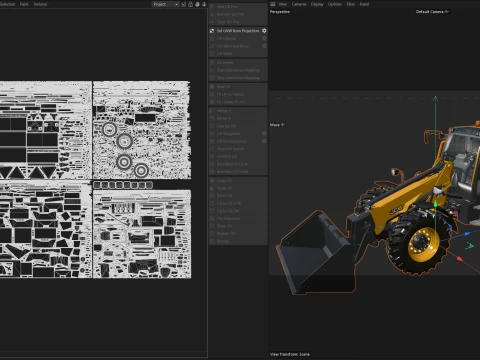
Task: Click the Fit UV to Canvas icon
Action: (x=212, y=94)
